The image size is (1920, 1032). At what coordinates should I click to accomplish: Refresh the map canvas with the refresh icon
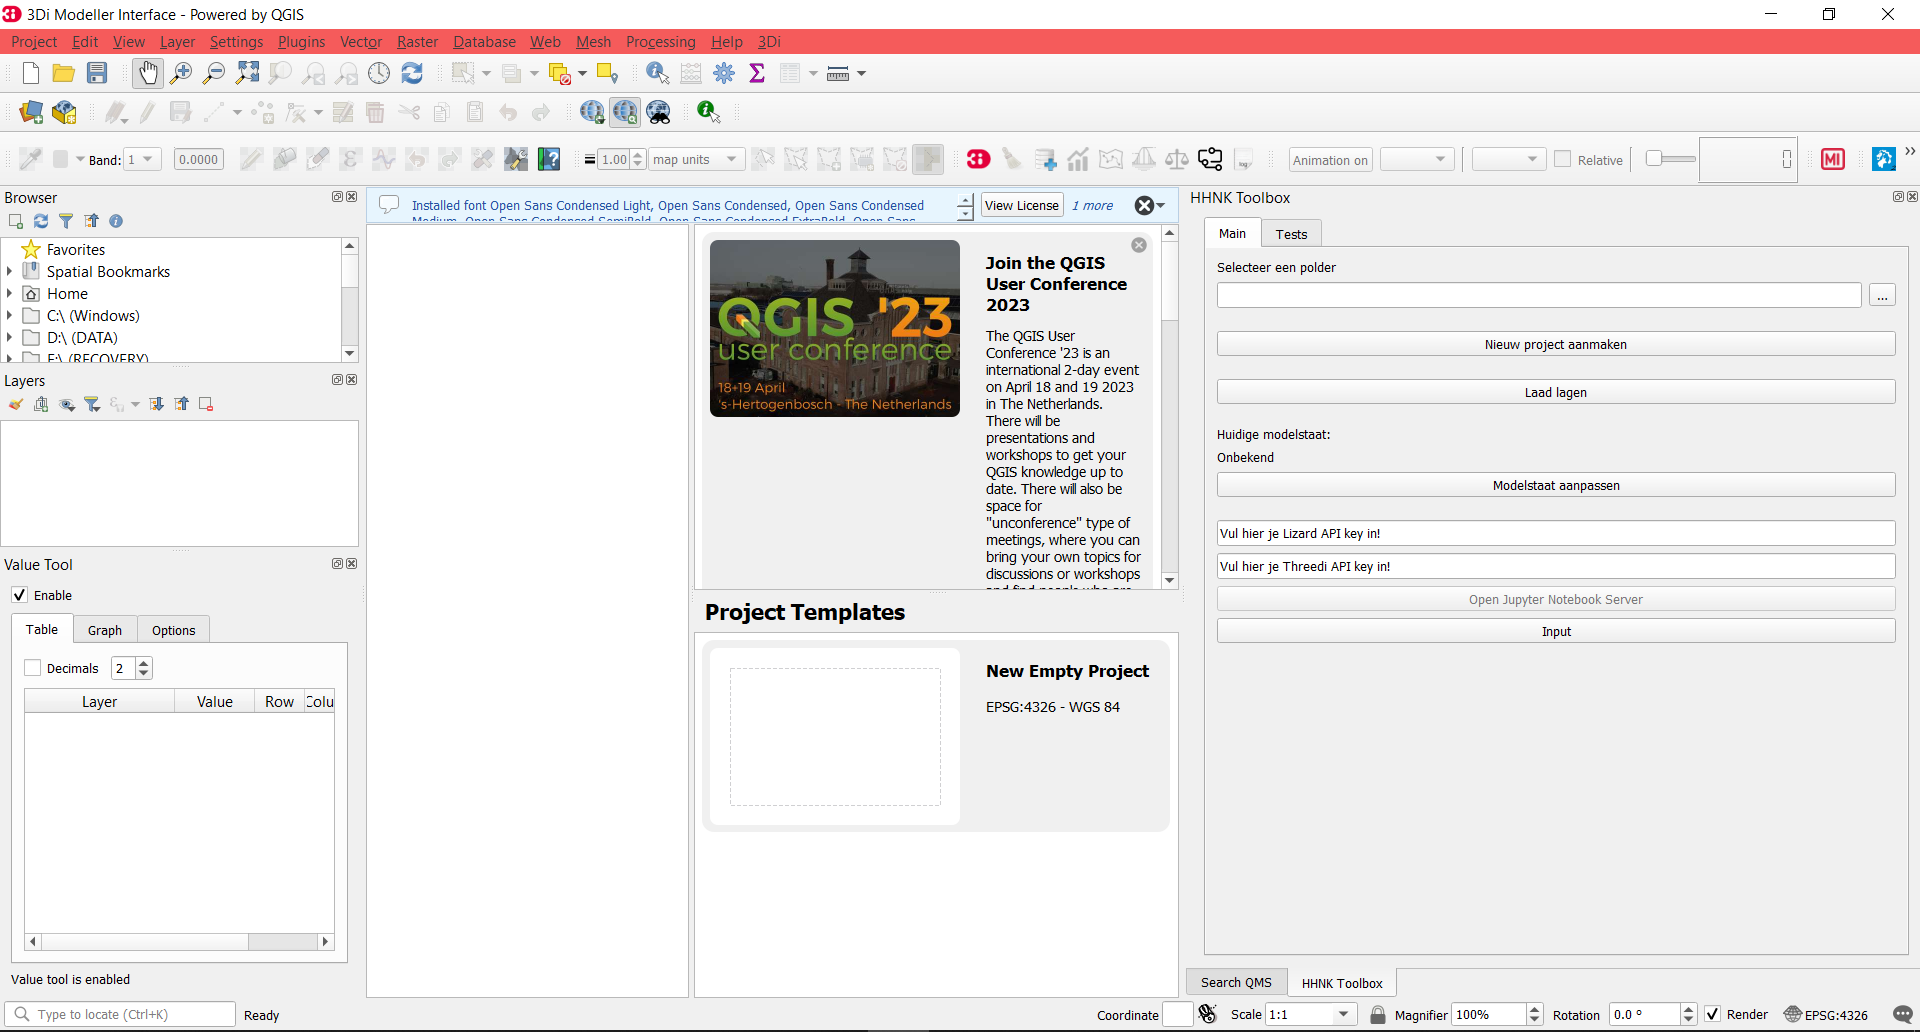point(412,73)
